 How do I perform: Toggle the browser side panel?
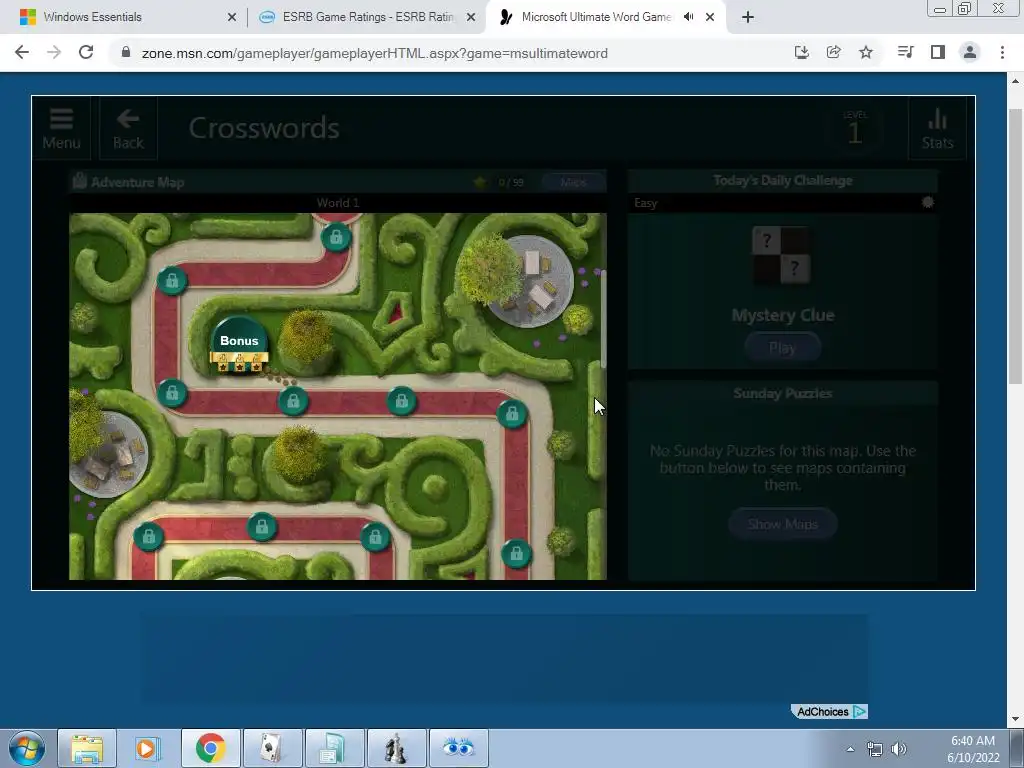tap(938, 52)
